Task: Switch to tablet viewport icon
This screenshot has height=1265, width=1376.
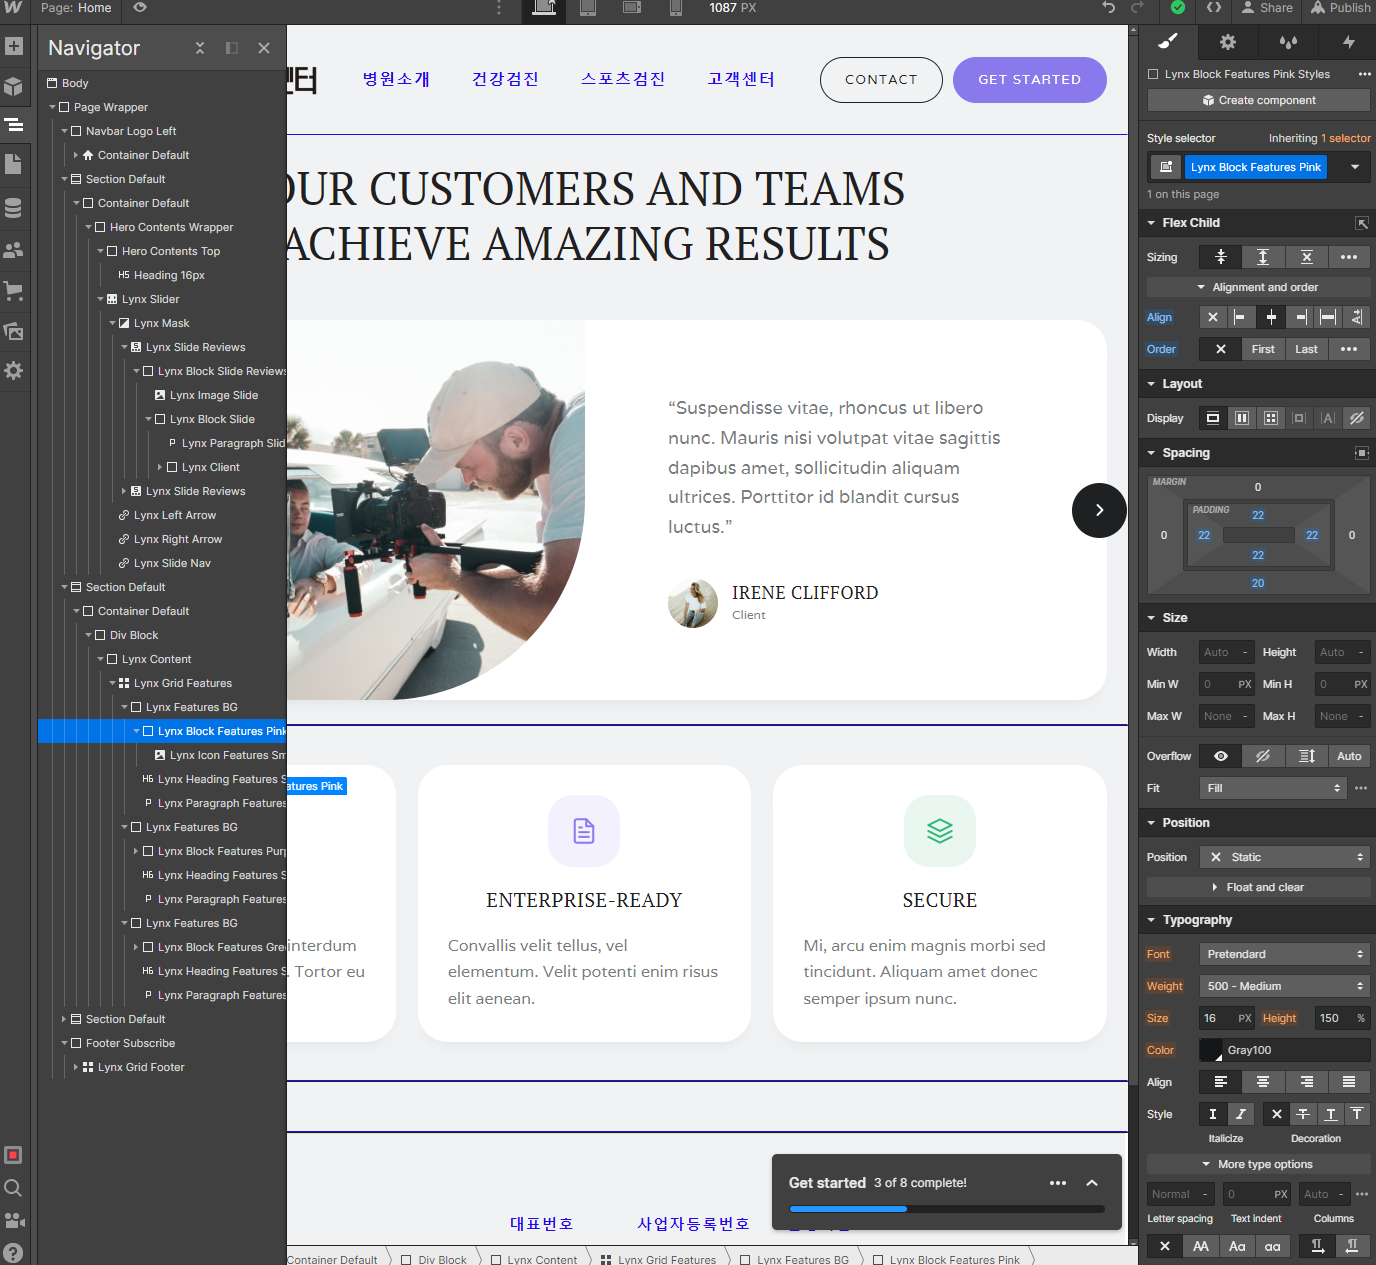Action: pos(588,8)
